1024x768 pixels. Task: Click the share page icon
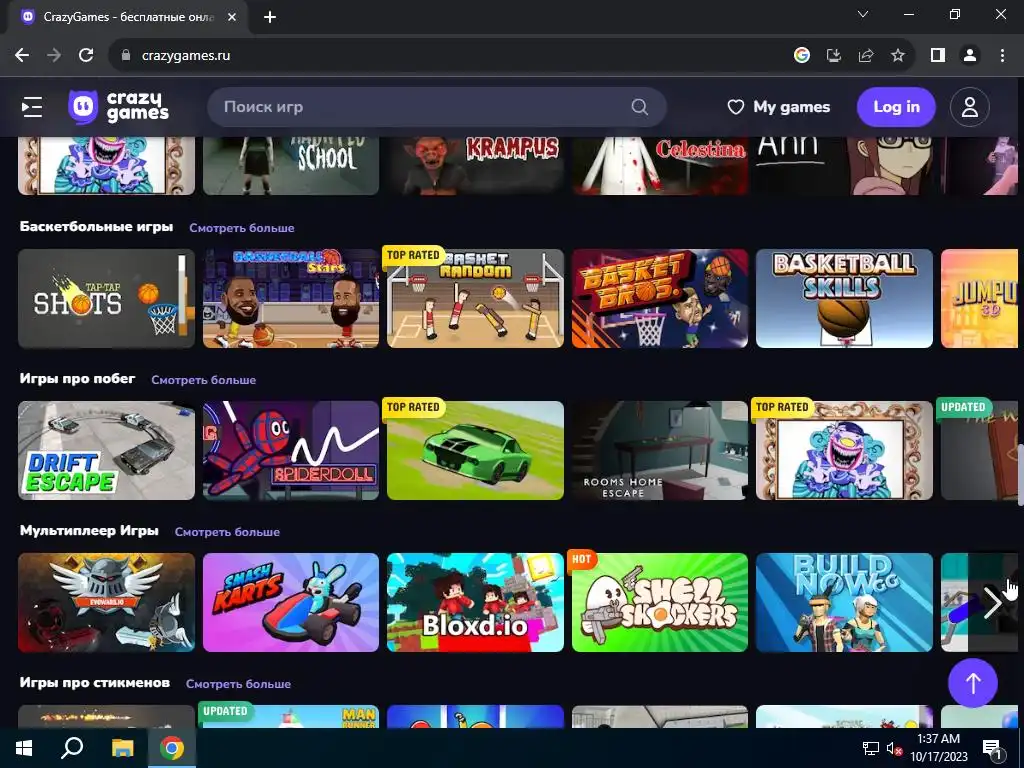point(866,56)
